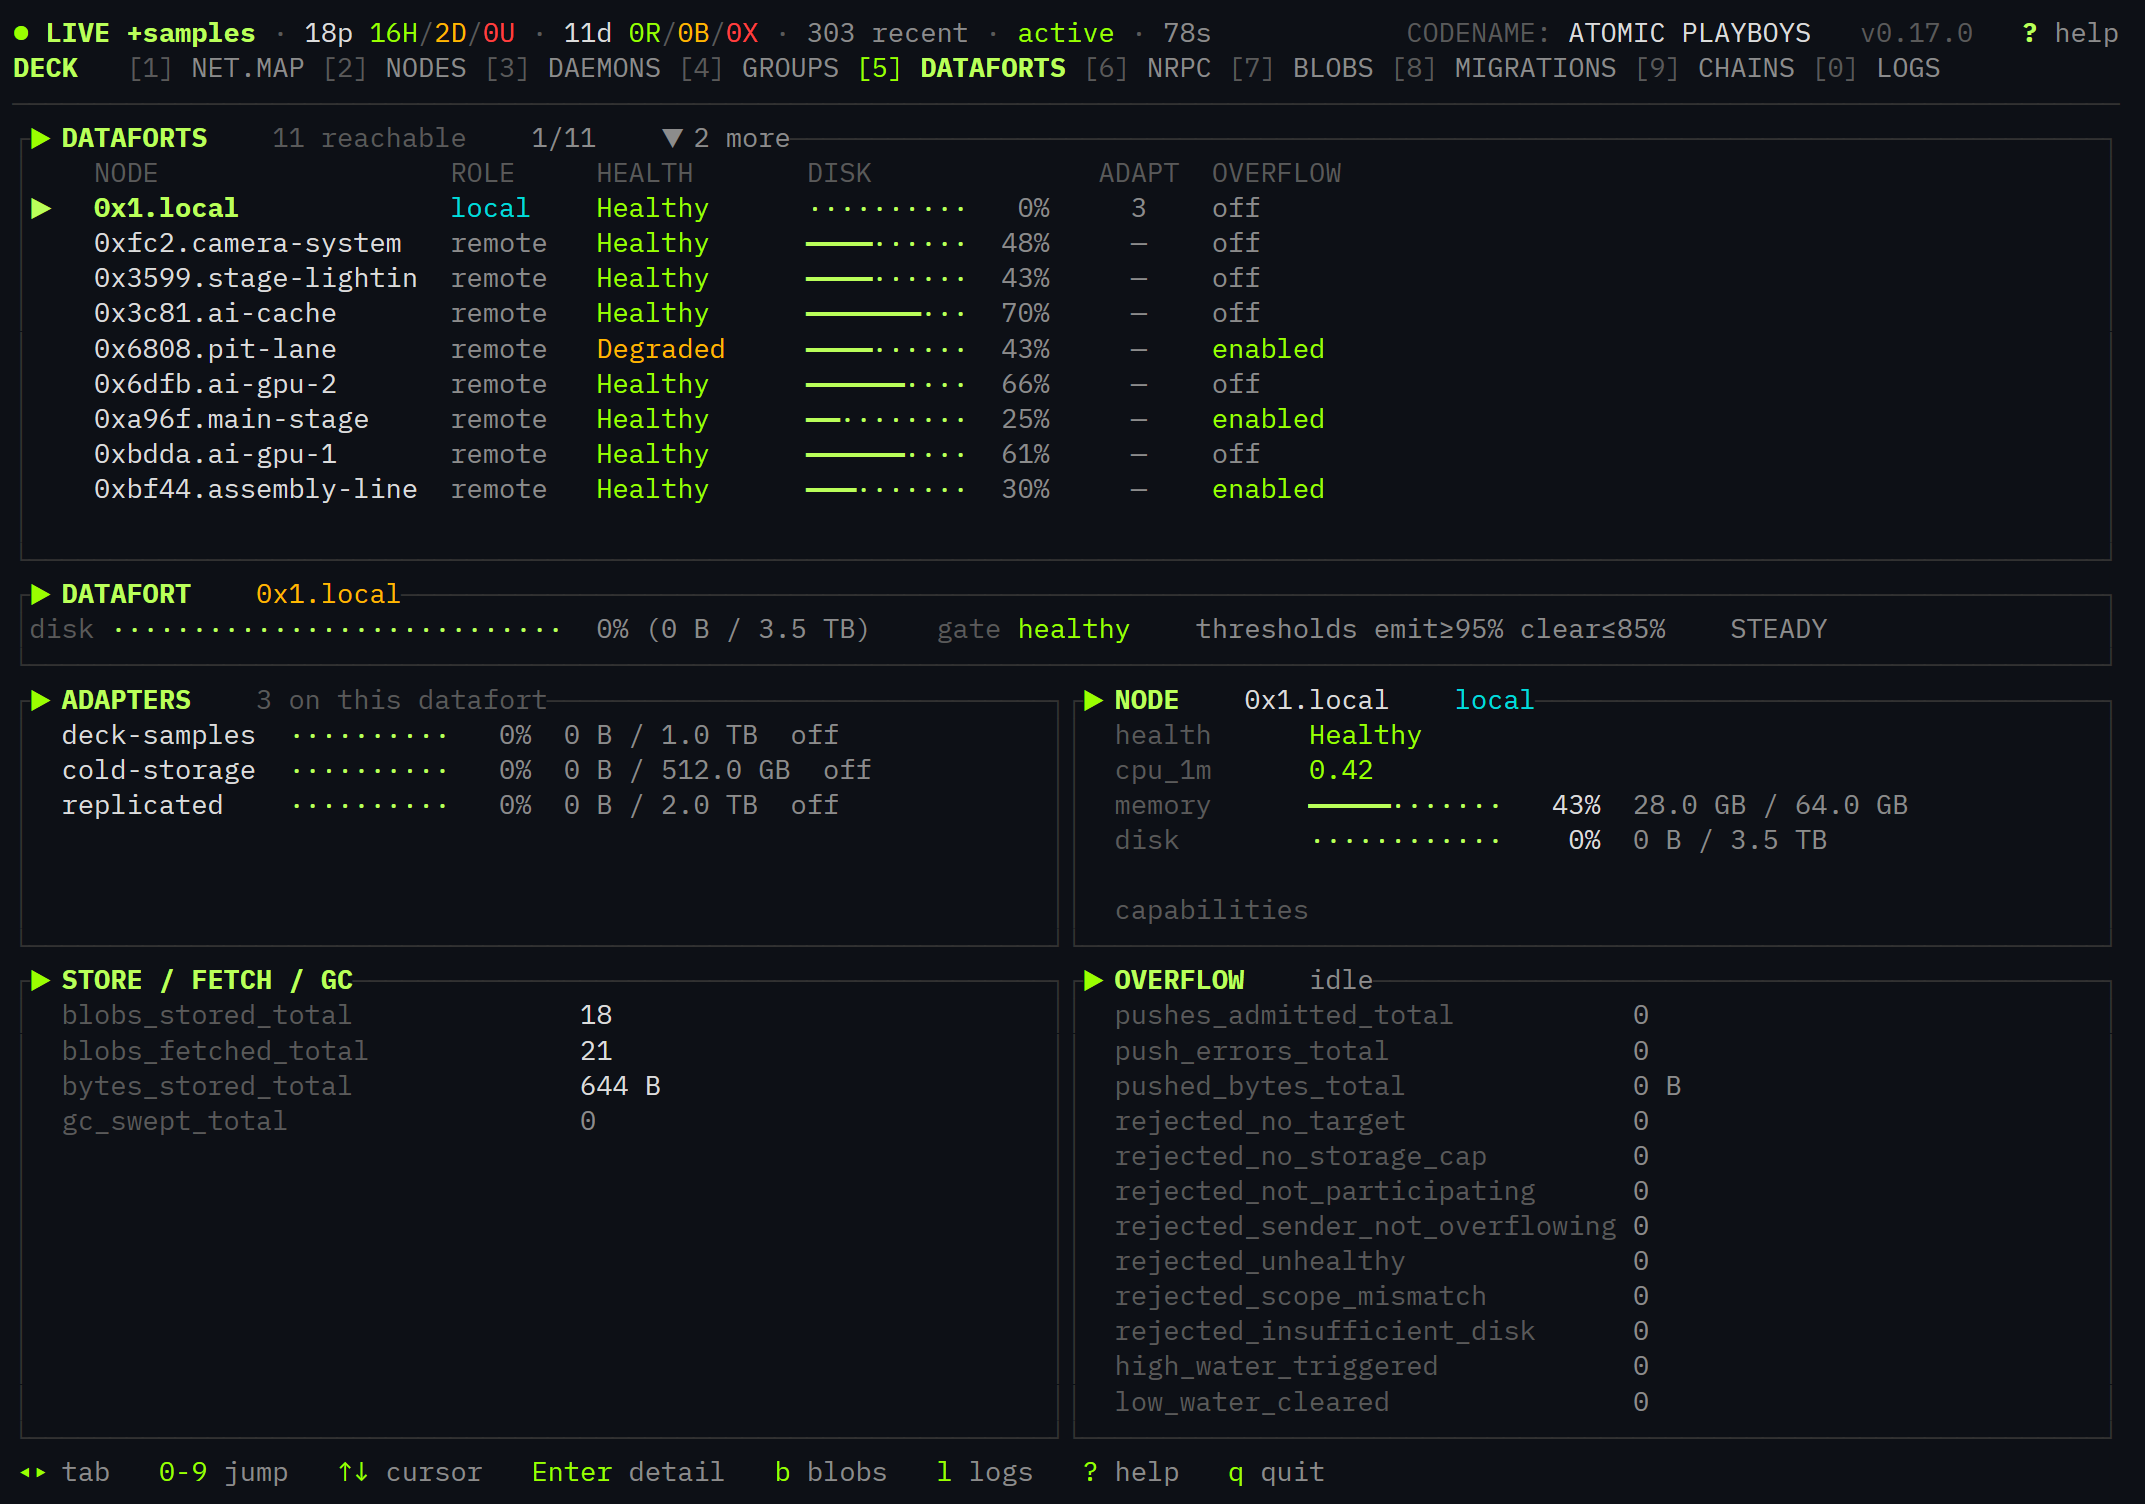2145x1504 pixels.
Task: Click 'q quit' shortcut in footer
Action: pos(1276,1472)
